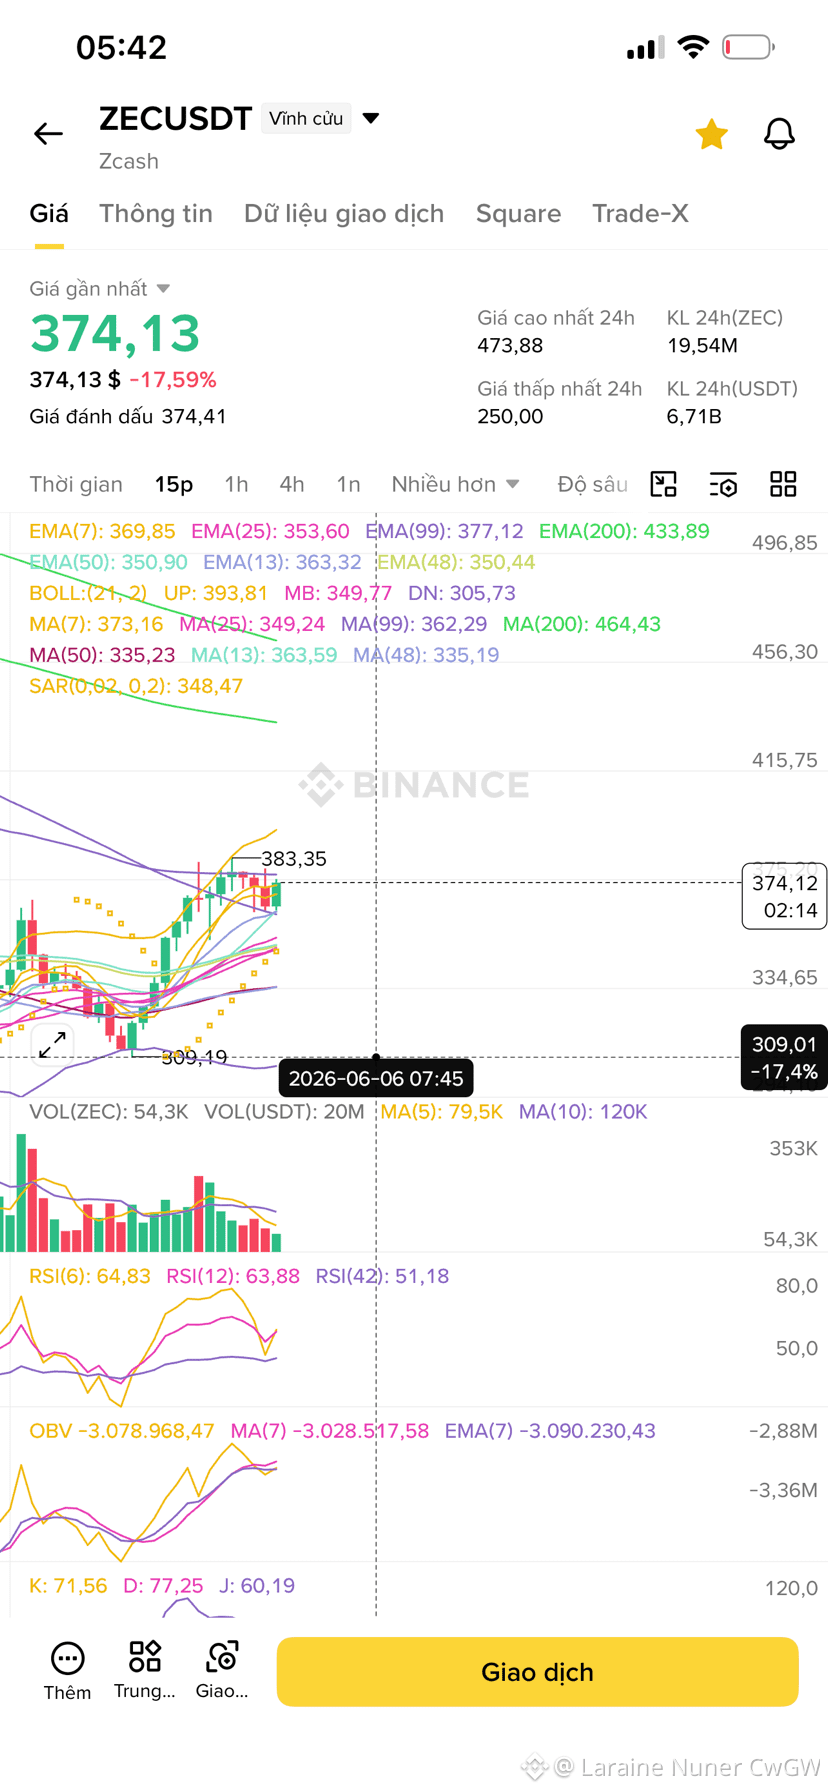Tap the EMA(7): 369,85 indicator label
Screen dimensions: 828x1792
click(x=102, y=531)
